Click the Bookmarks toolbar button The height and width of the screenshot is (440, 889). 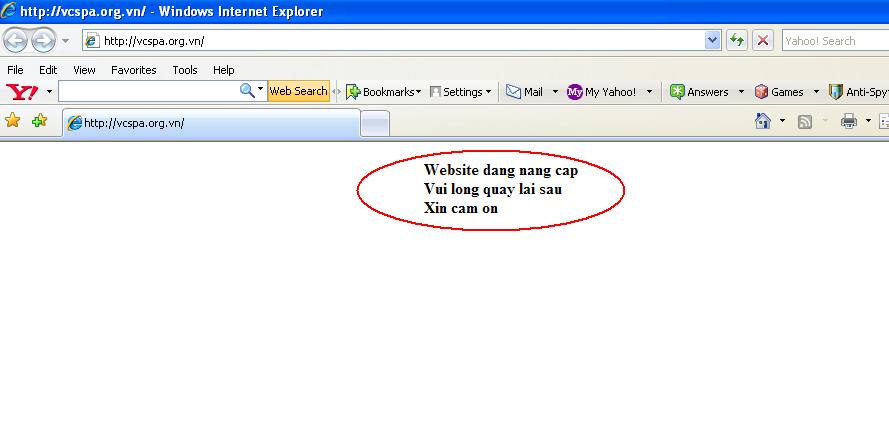click(x=383, y=92)
